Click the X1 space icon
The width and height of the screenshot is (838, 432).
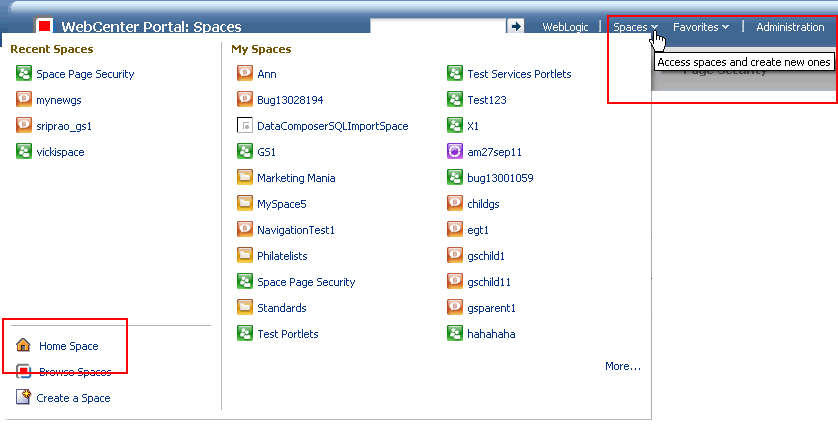click(454, 125)
